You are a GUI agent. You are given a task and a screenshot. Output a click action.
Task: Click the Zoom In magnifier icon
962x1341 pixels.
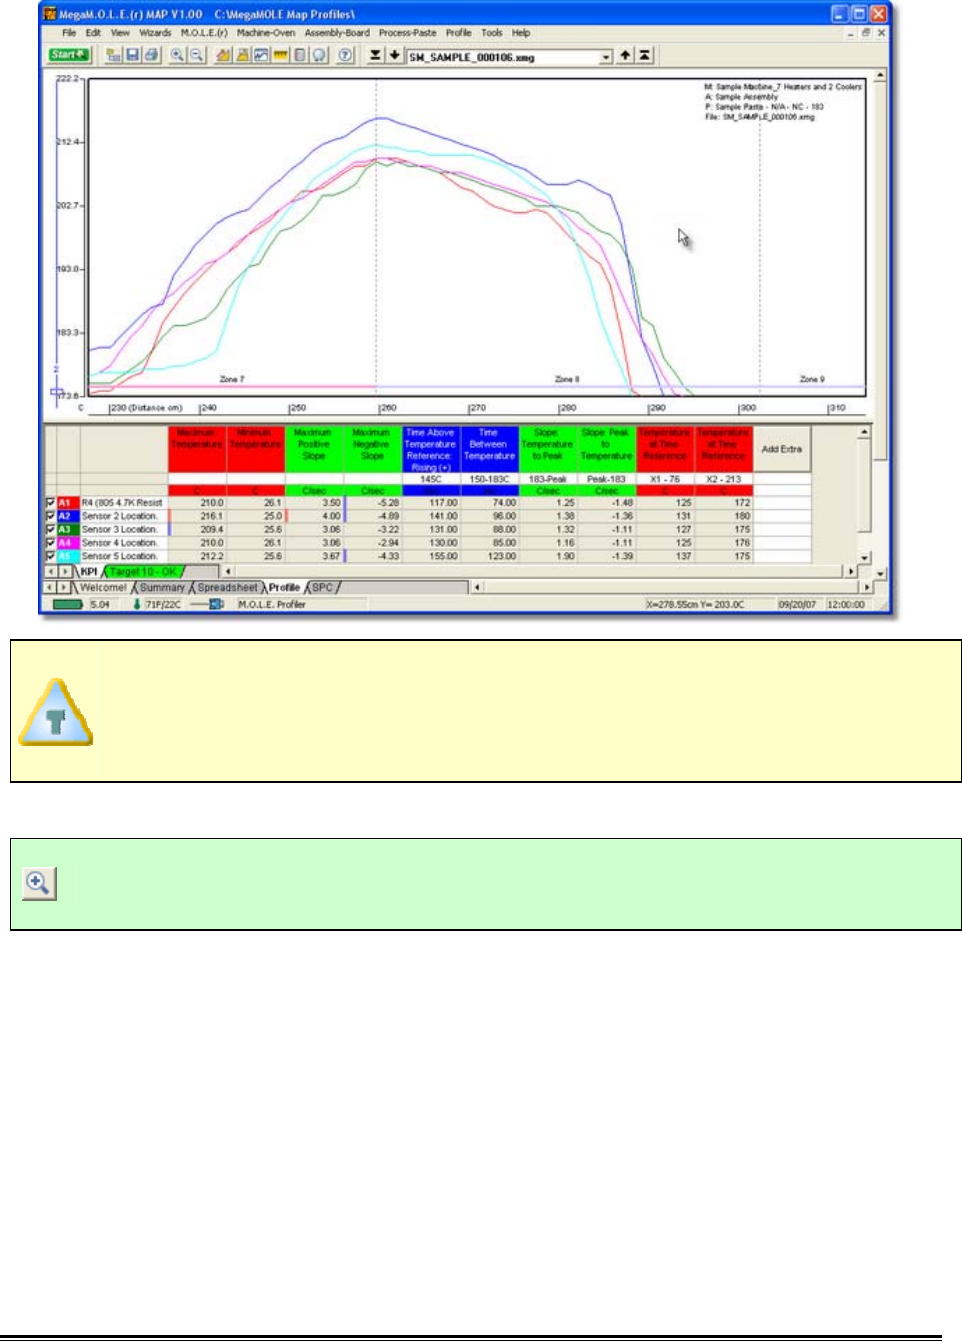(177, 55)
